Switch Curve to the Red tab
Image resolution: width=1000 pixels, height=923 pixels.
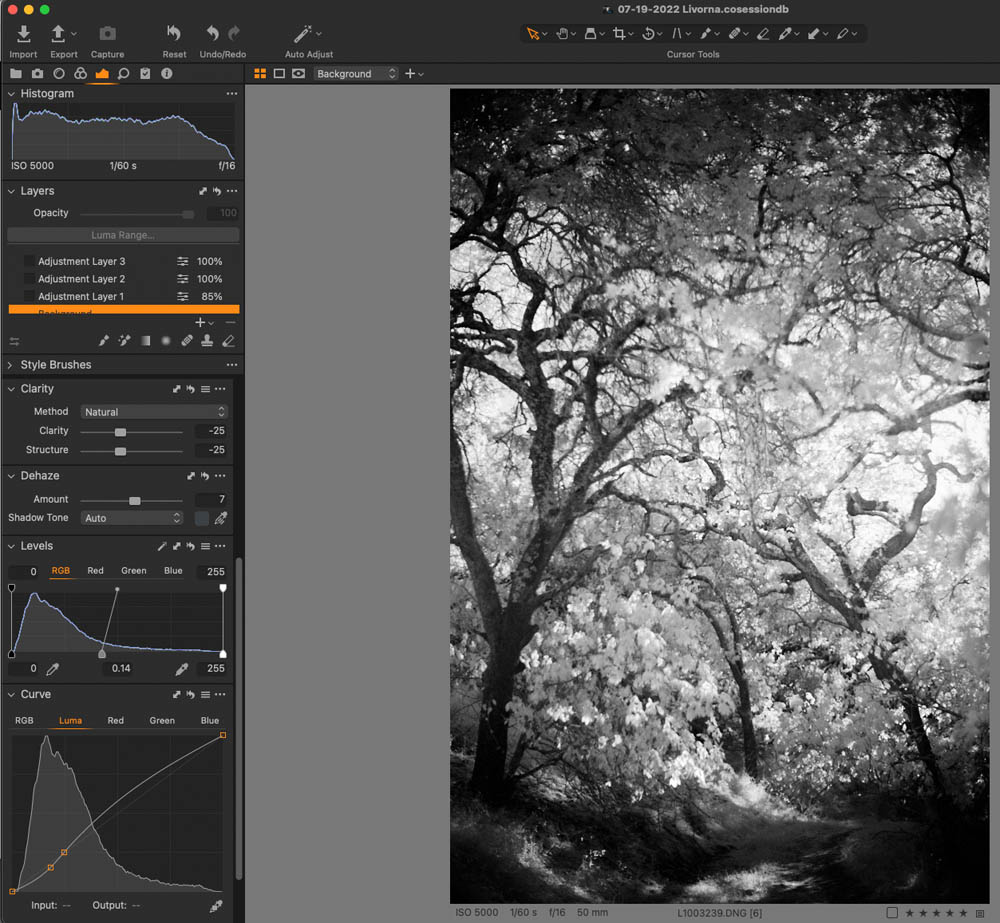coord(115,720)
